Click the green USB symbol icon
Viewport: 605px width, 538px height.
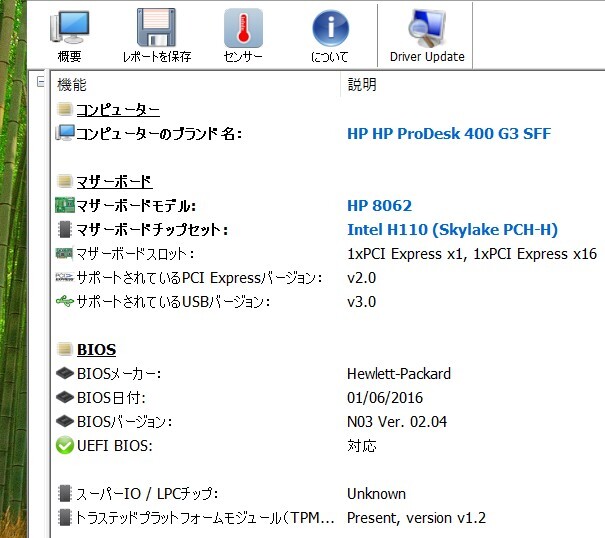click(64, 301)
